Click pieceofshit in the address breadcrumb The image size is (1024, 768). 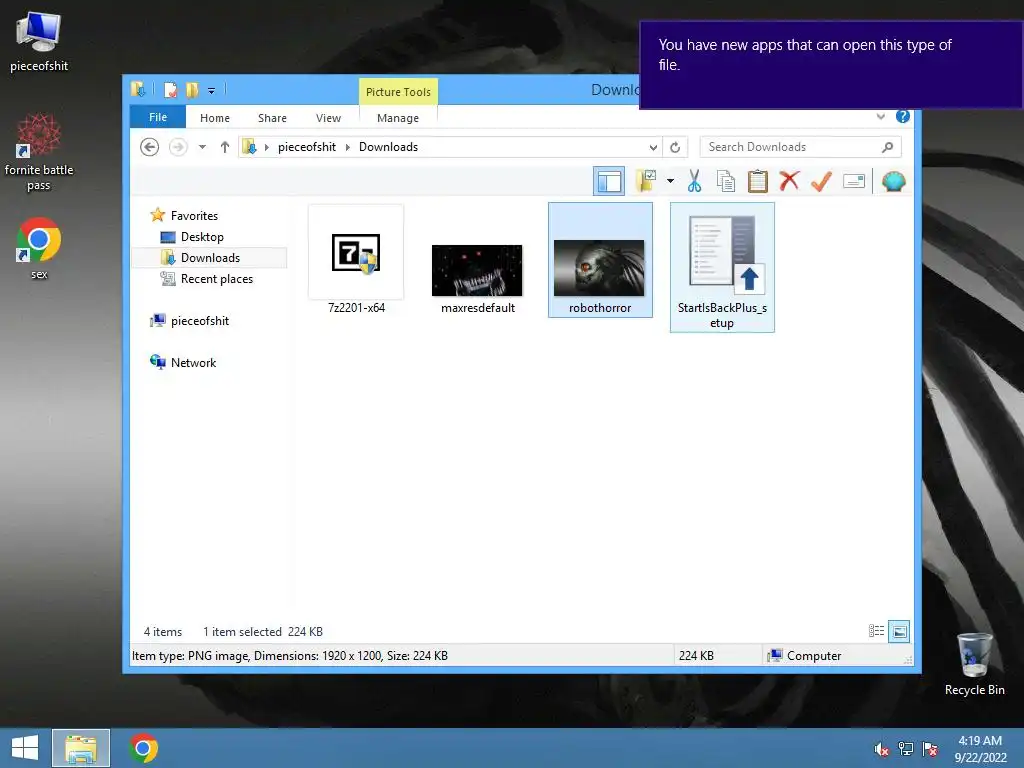point(307,147)
